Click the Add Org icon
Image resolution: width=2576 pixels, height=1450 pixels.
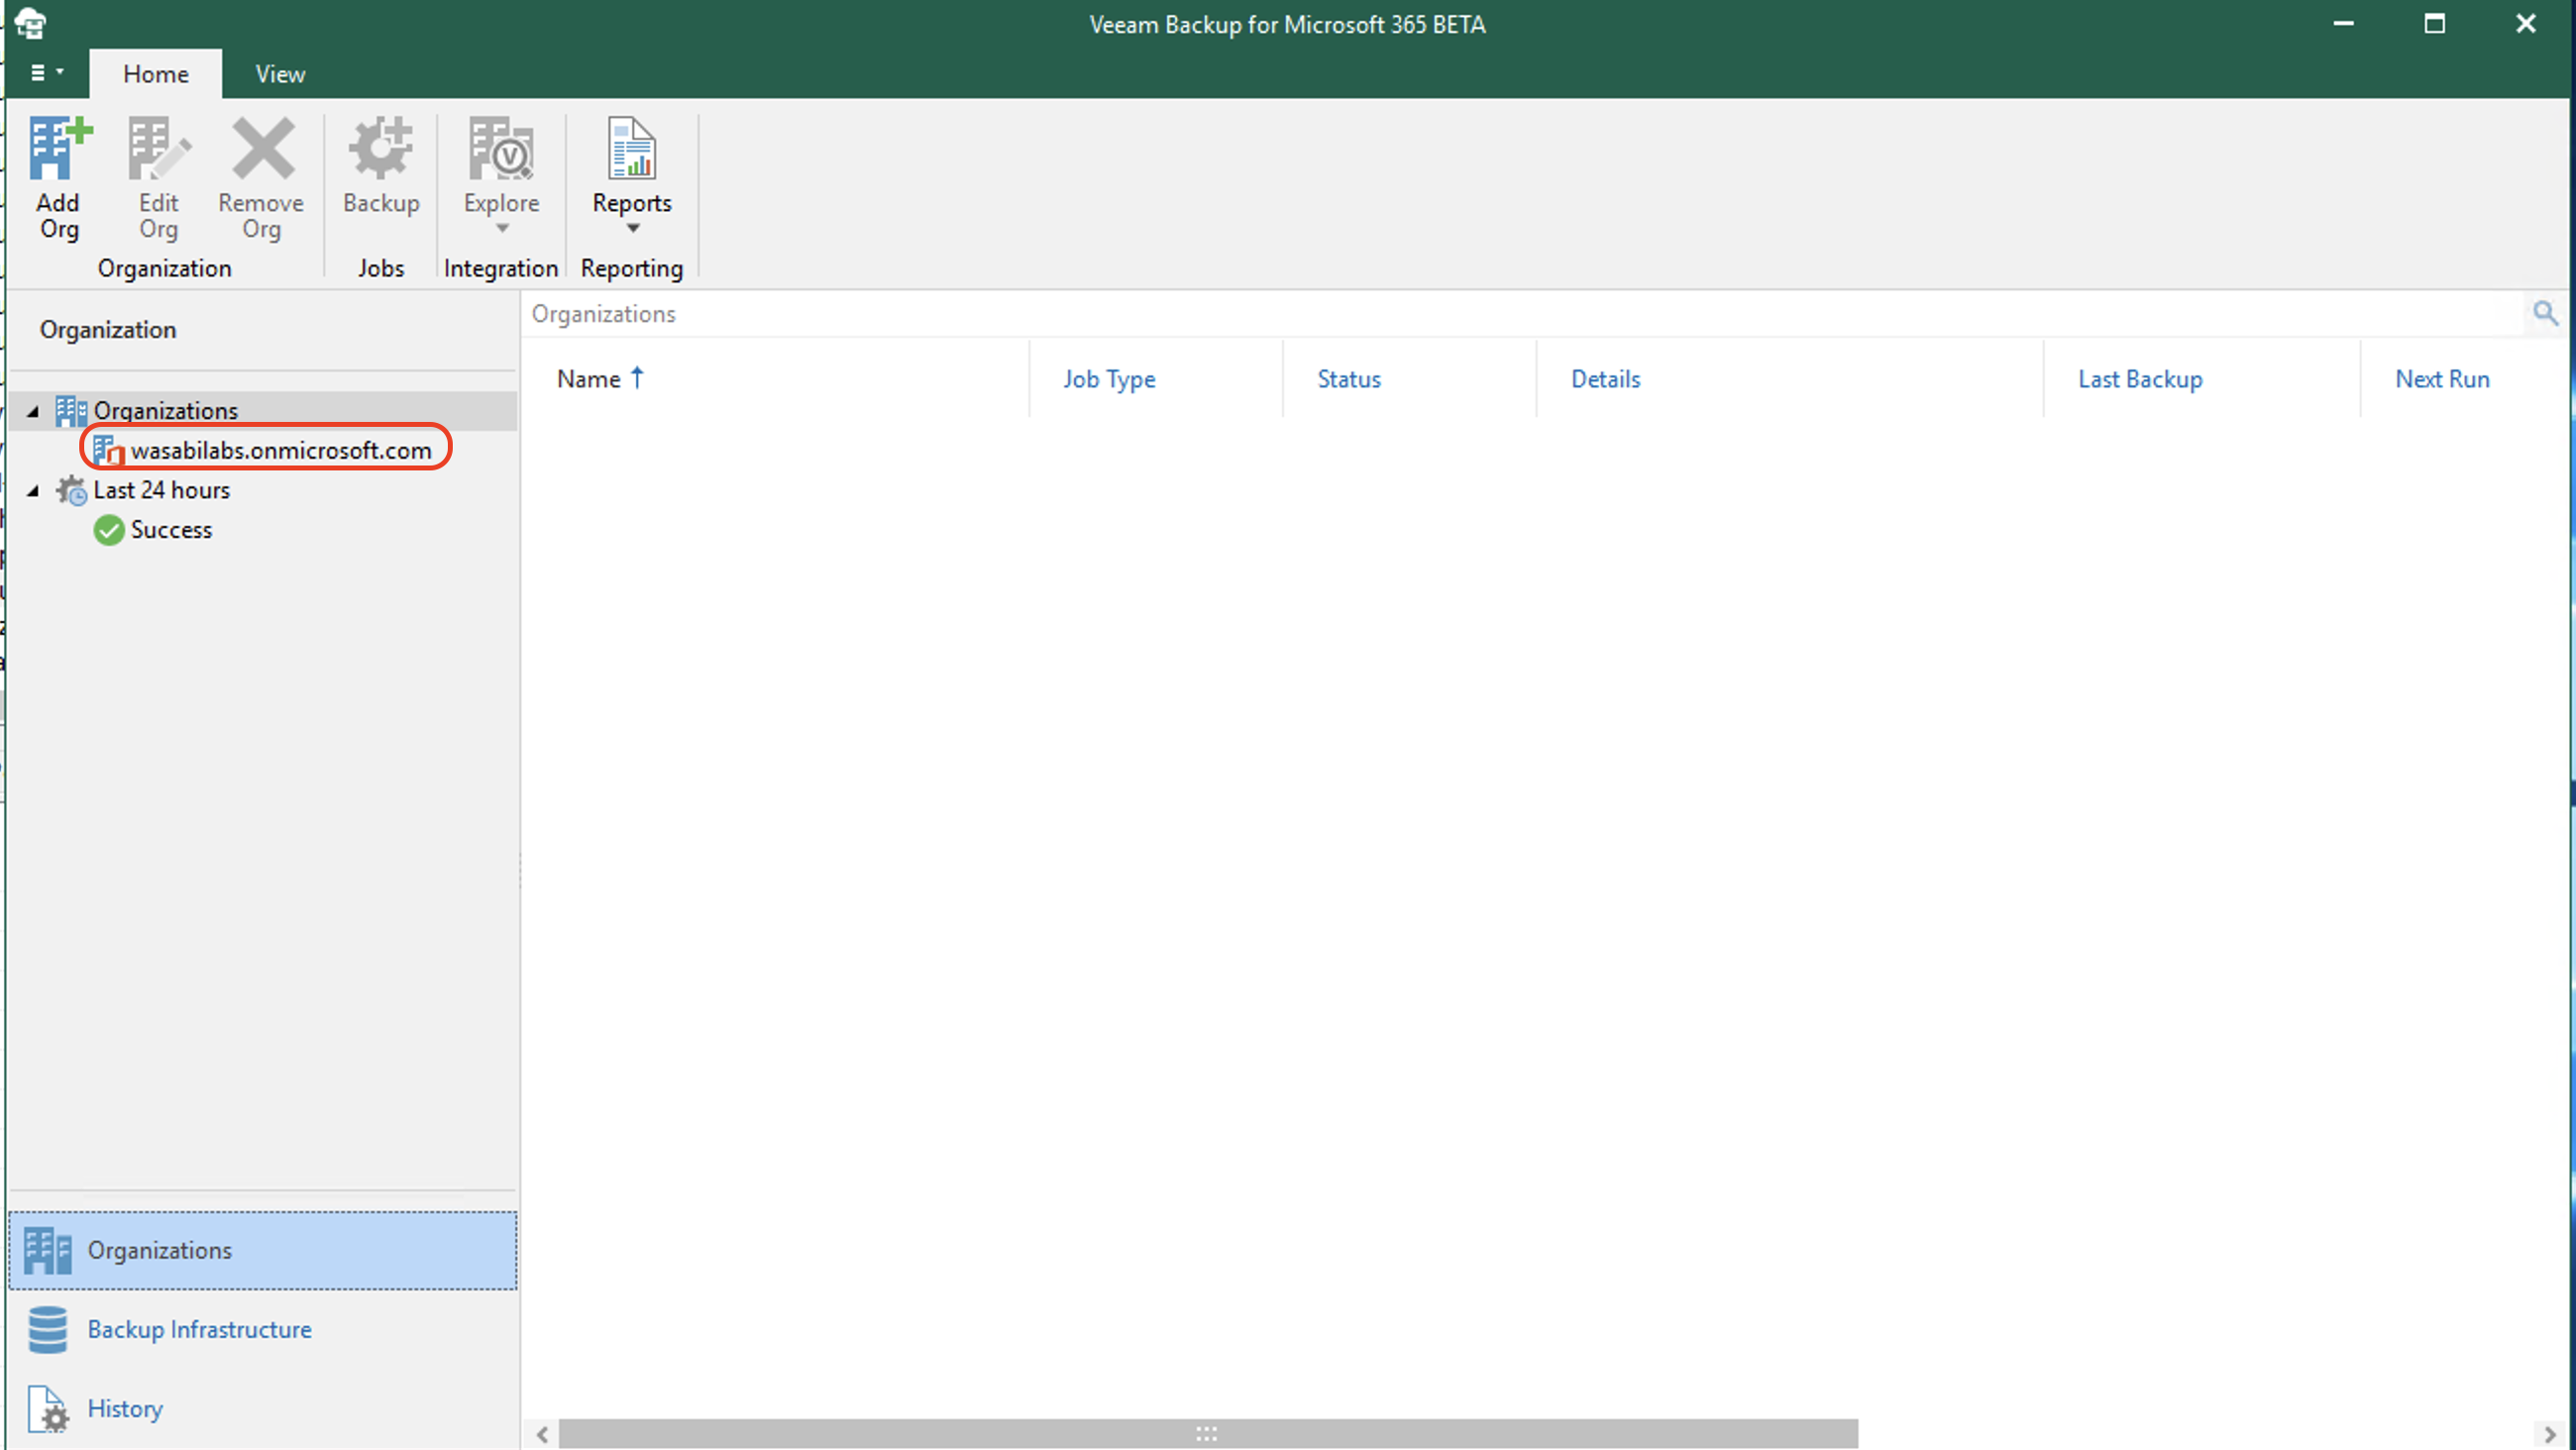coord(59,148)
